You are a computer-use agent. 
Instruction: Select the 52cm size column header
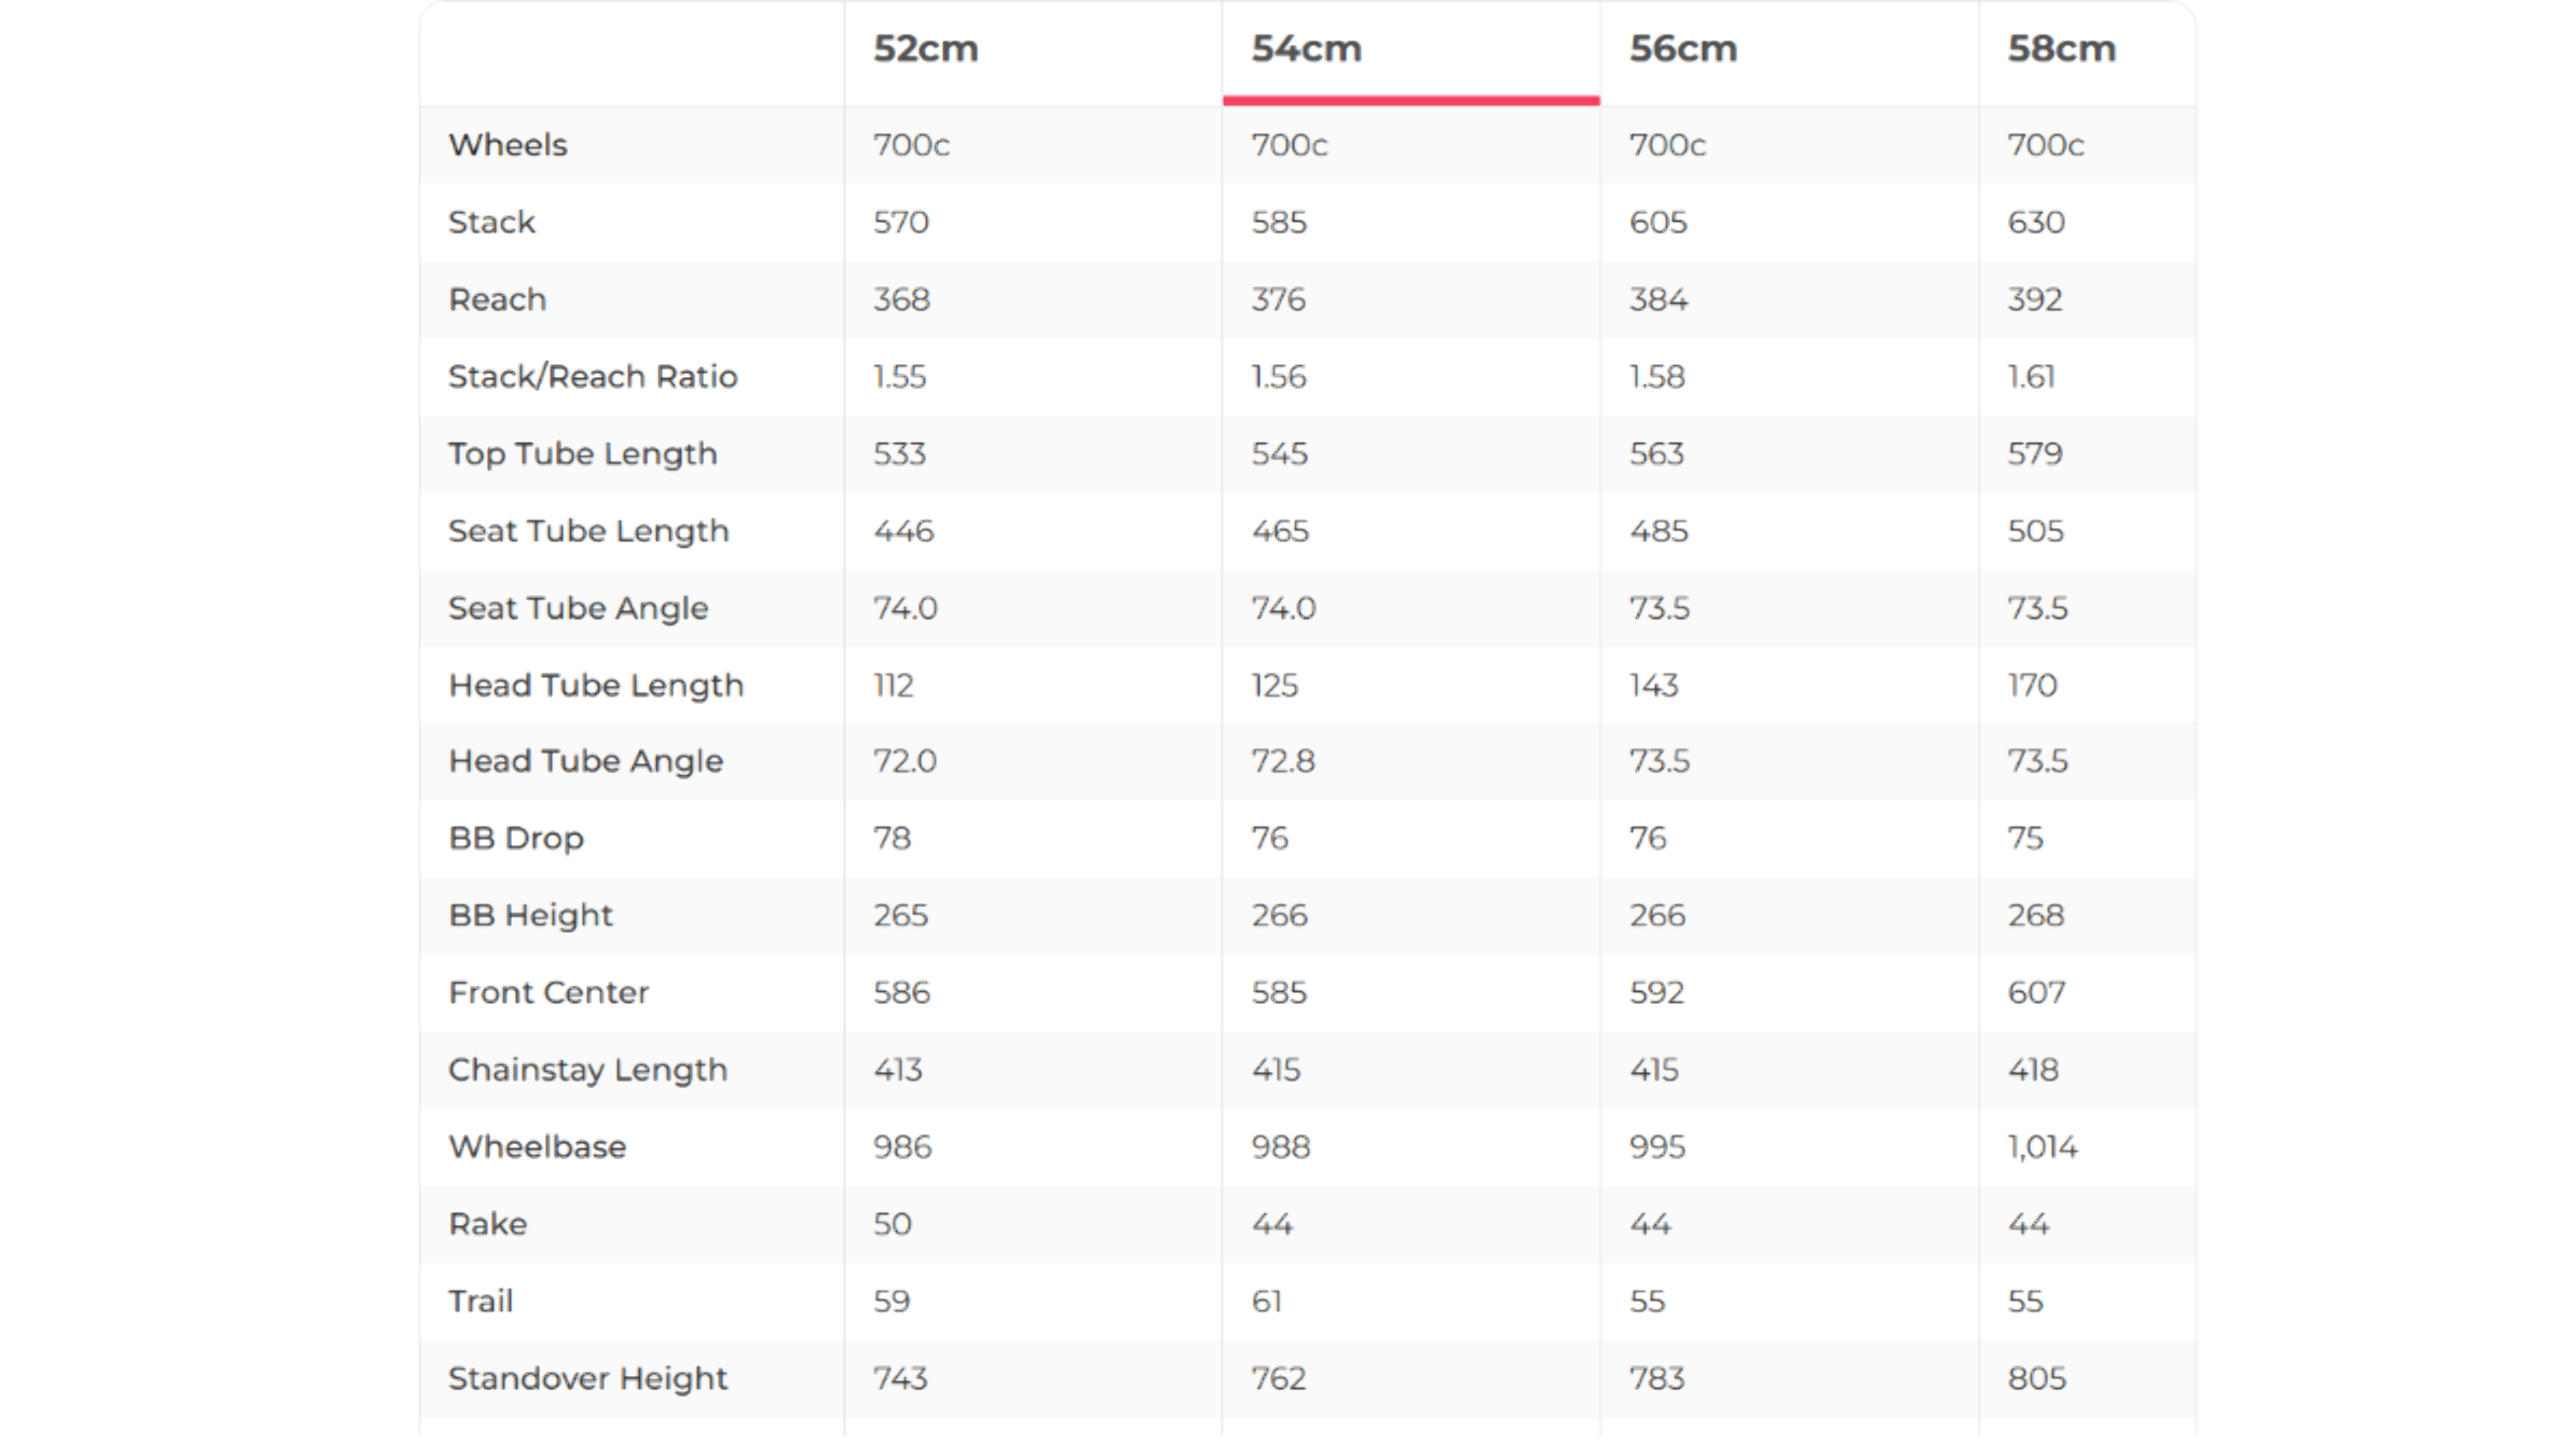click(925, 49)
